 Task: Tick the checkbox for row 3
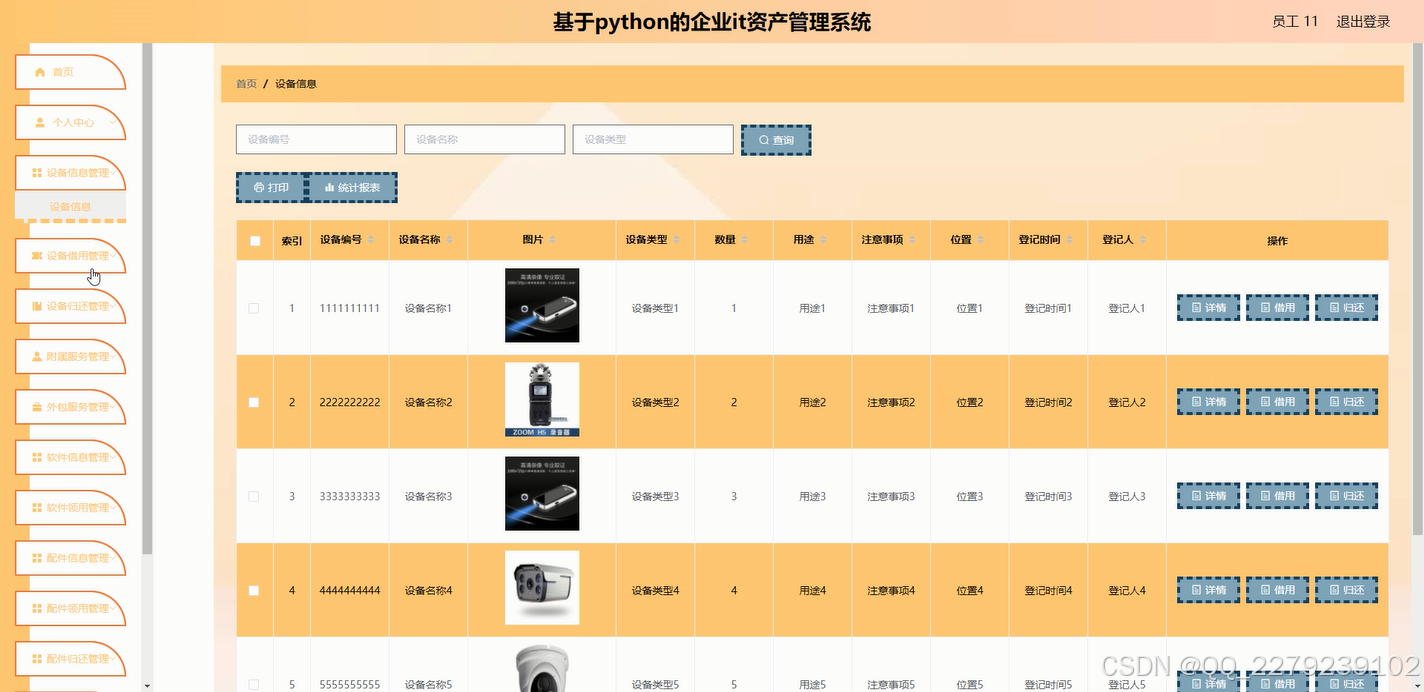[253, 495]
